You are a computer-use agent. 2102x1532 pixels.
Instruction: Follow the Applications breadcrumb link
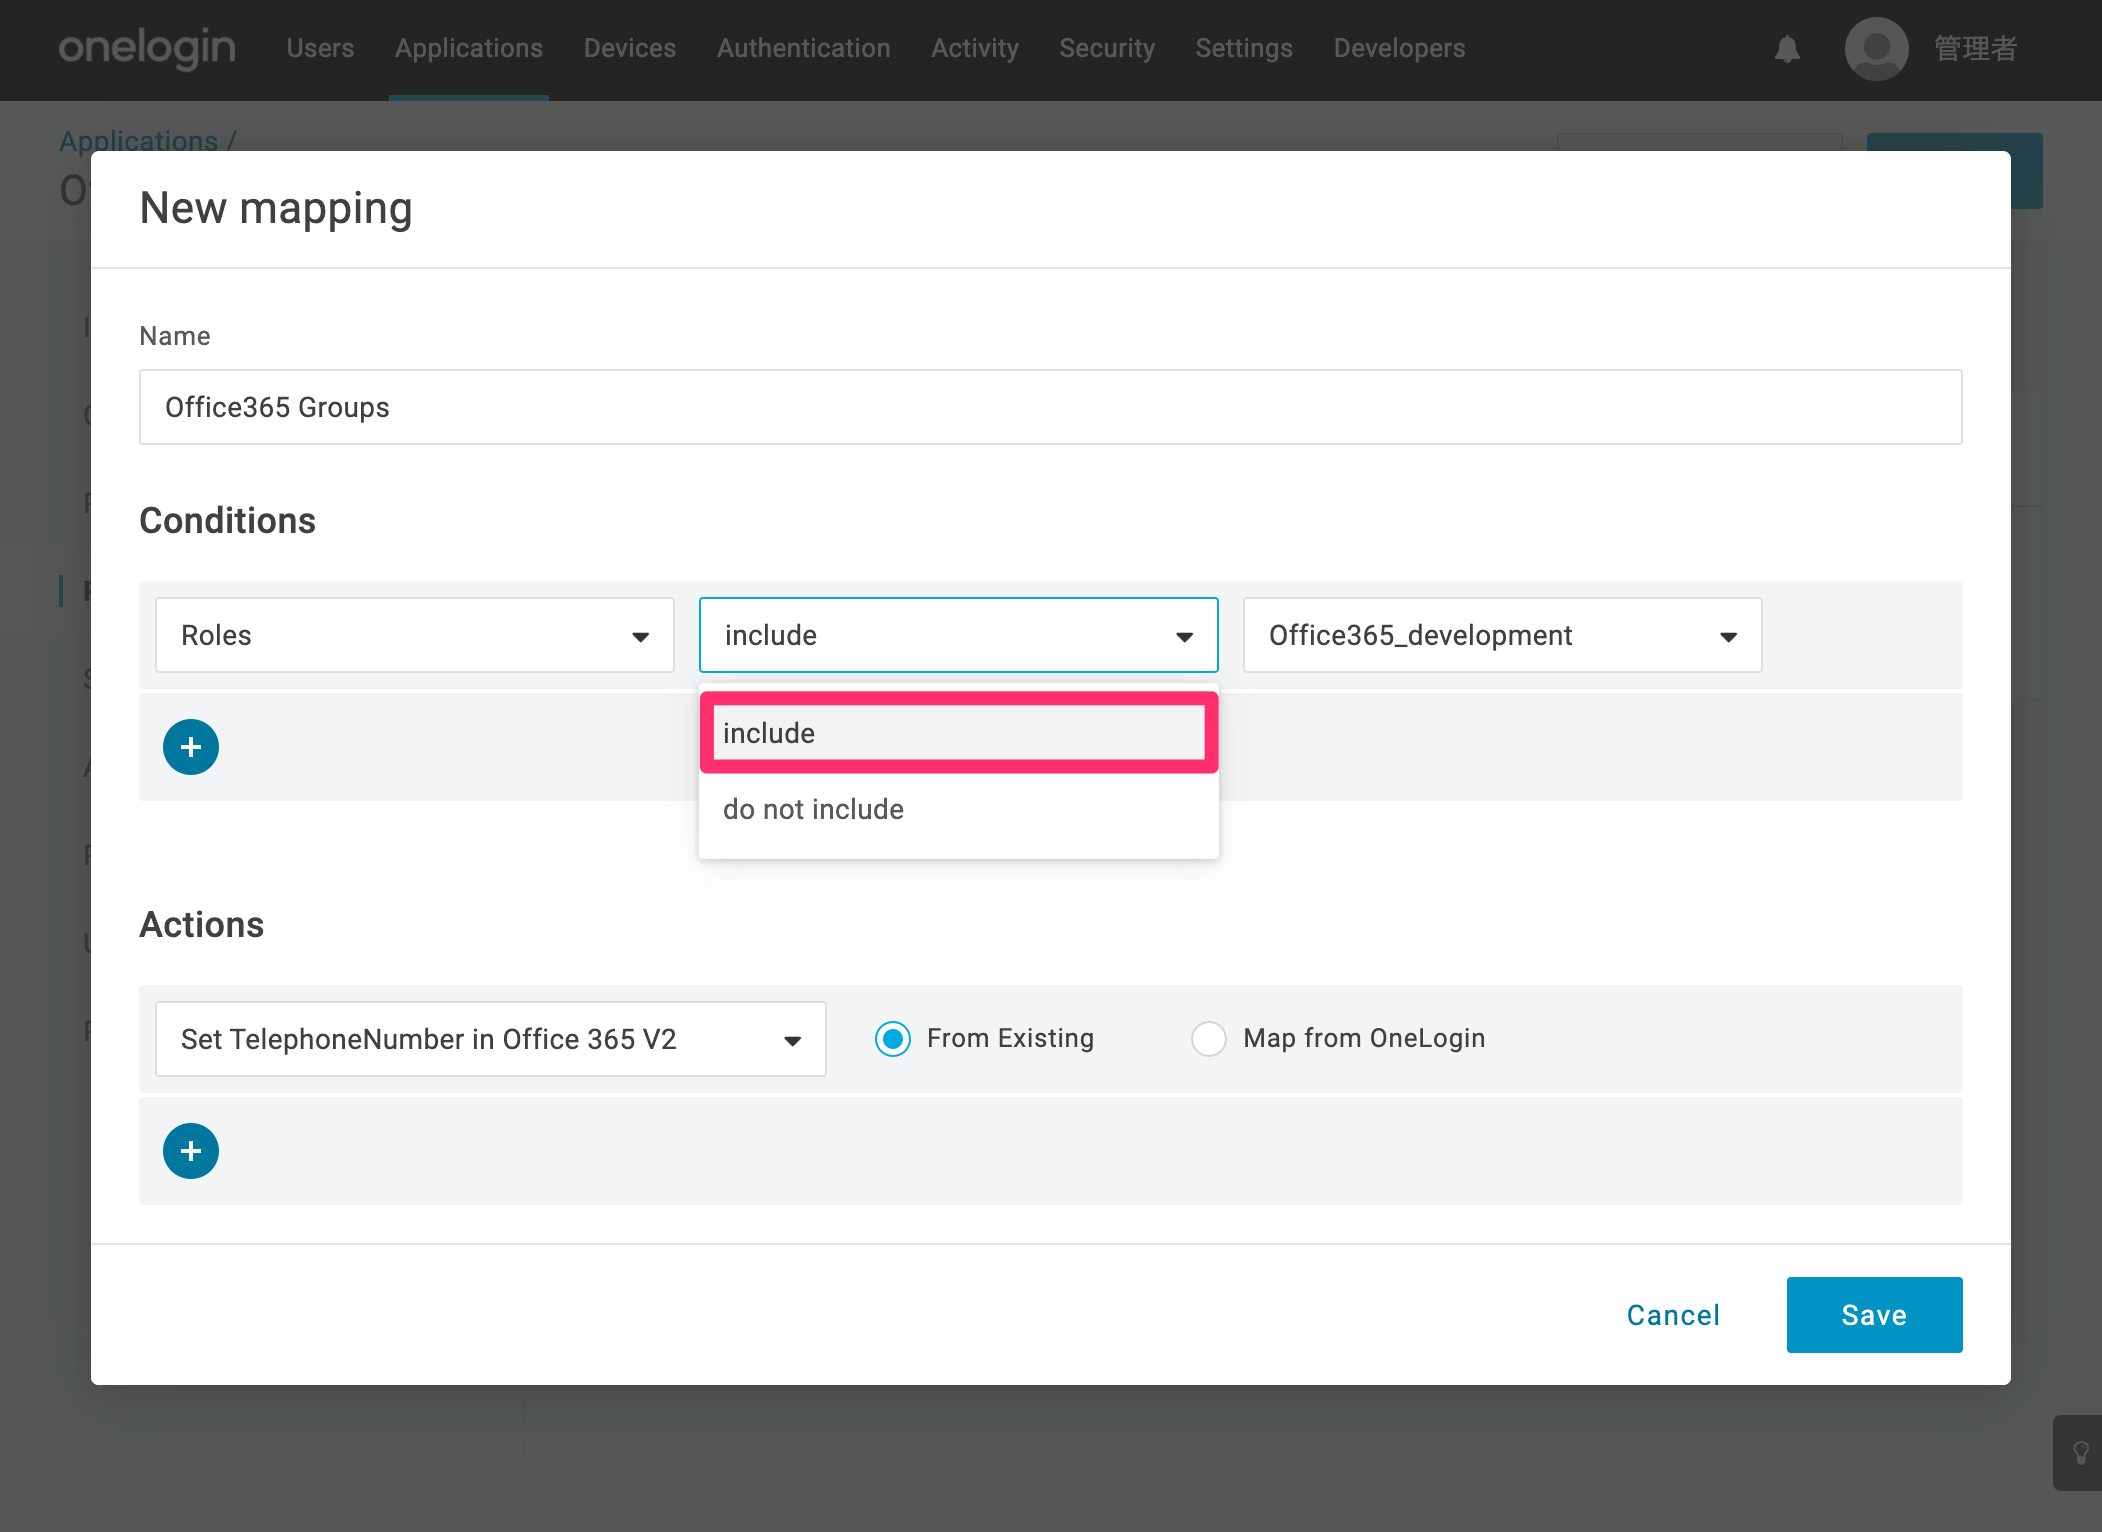(x=138, y=140)
